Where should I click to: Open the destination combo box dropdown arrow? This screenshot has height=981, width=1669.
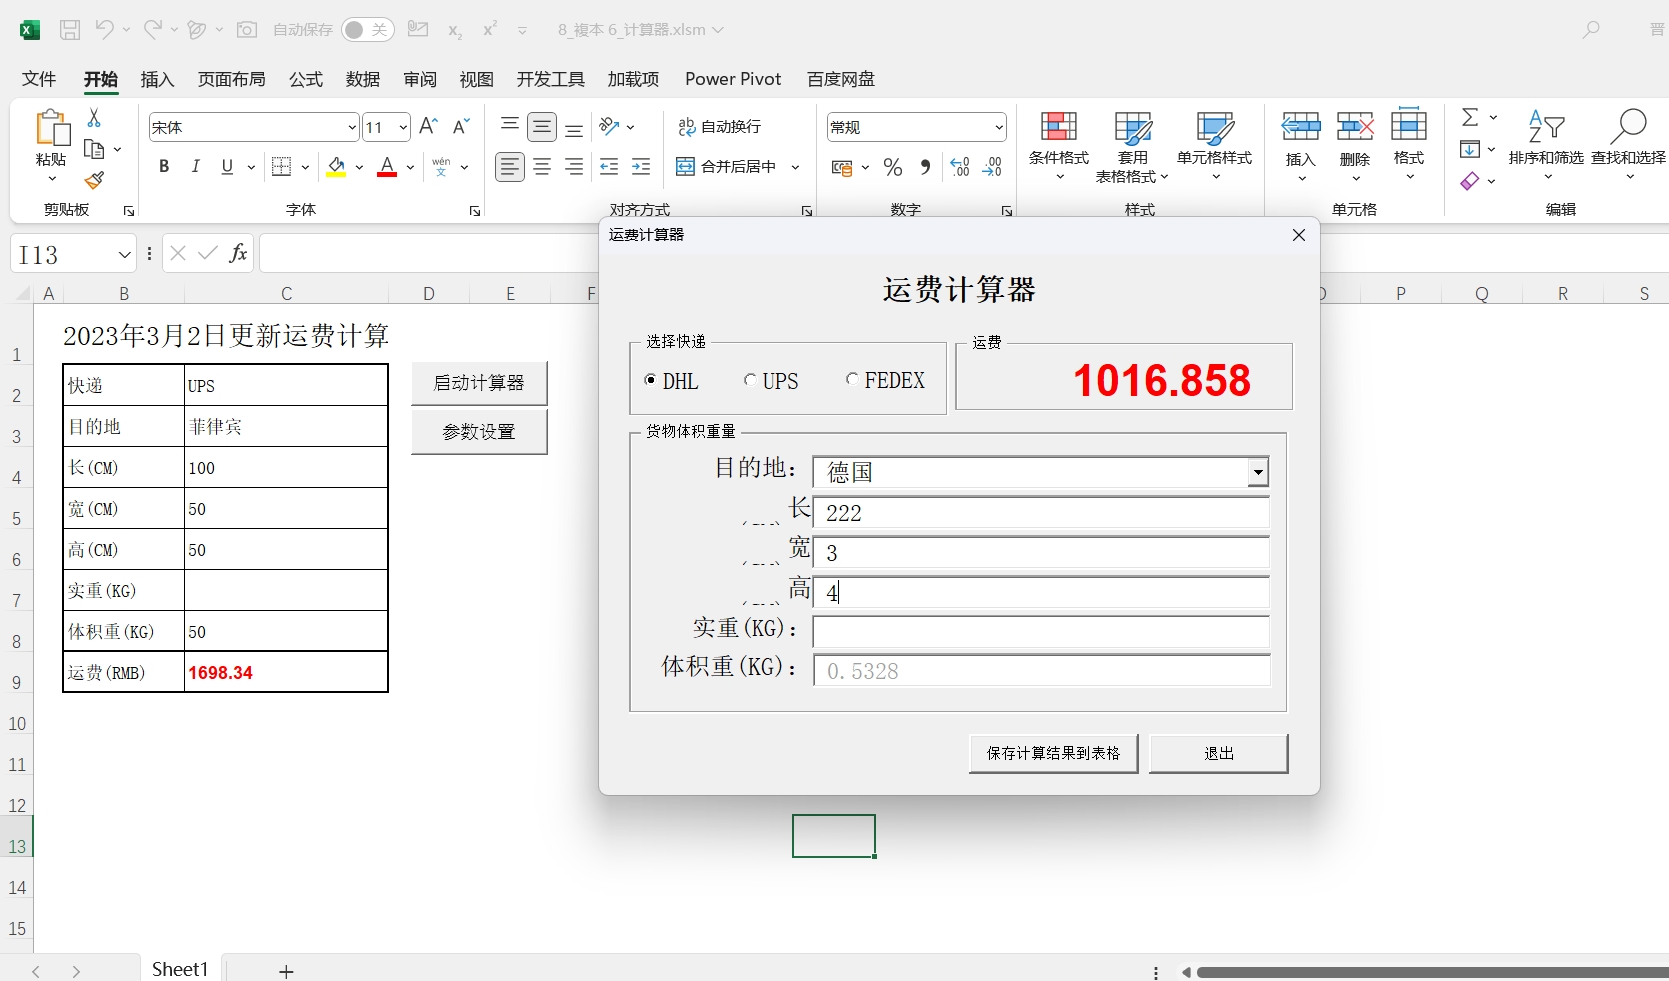(1258, 472)
